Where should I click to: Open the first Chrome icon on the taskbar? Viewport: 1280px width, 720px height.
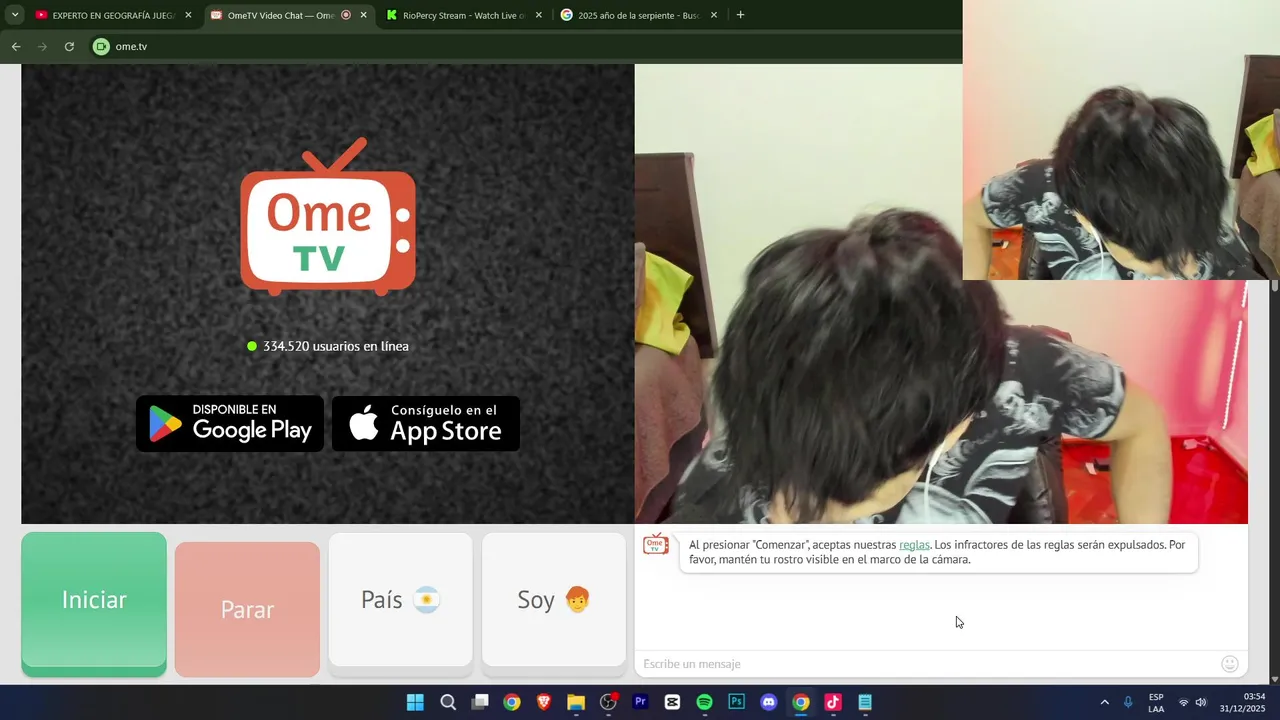[512, 702]
